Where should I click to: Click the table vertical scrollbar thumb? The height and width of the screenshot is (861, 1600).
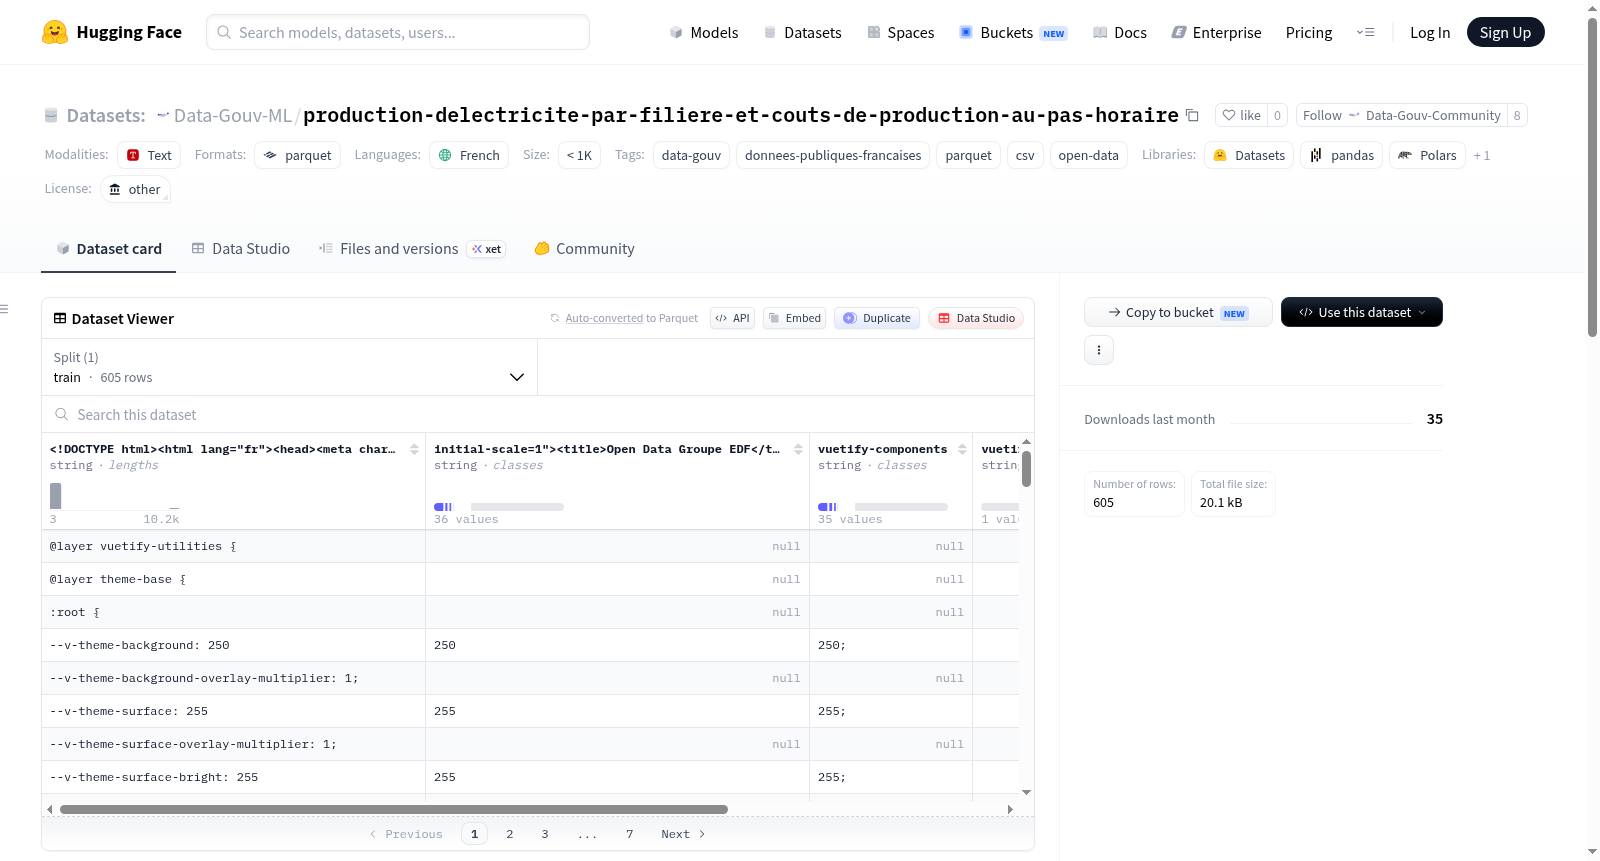(1026, 469)
